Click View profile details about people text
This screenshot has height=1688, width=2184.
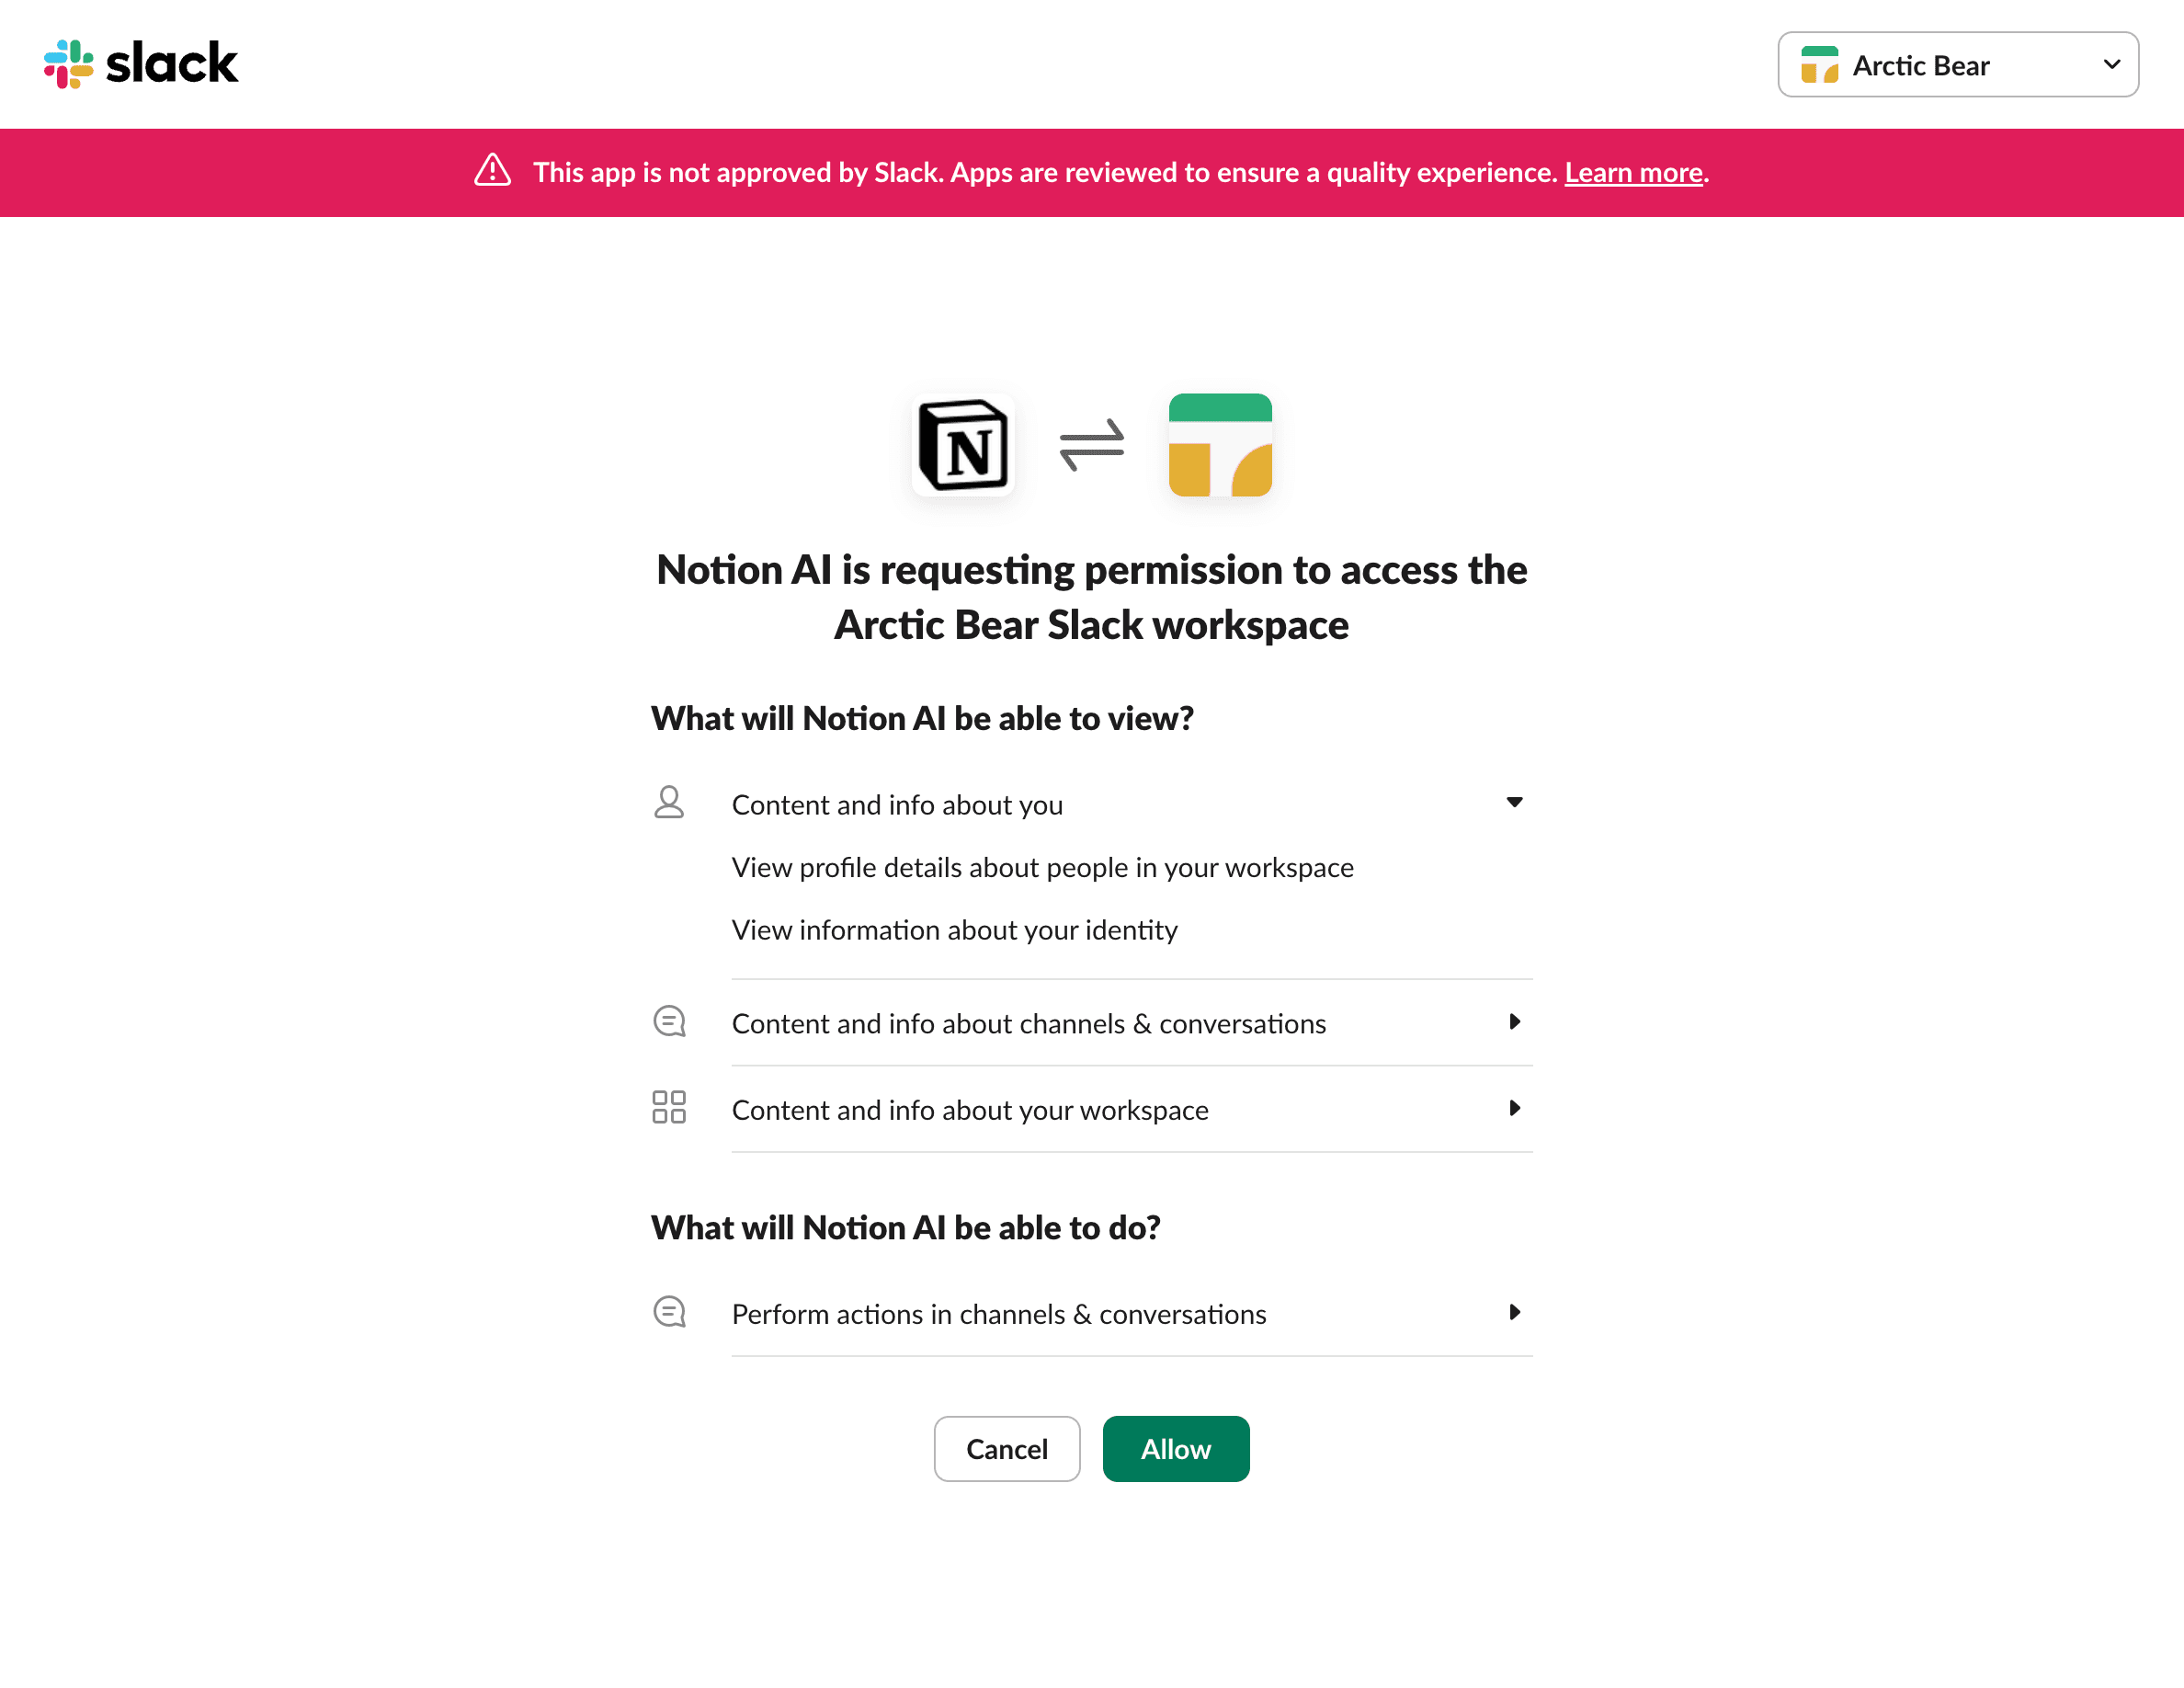point(1042,866)
